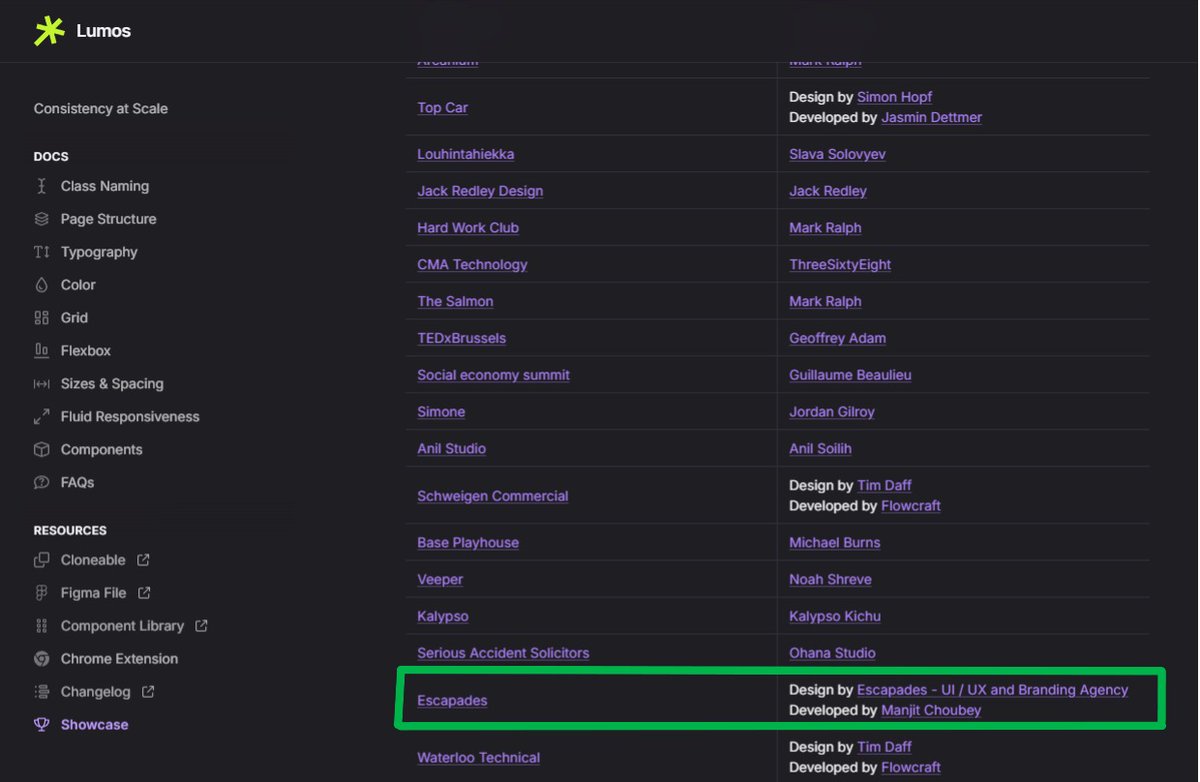Visit the Ohana Studio link
This screenshot has width=1200, height=782.
pos(833,653)
